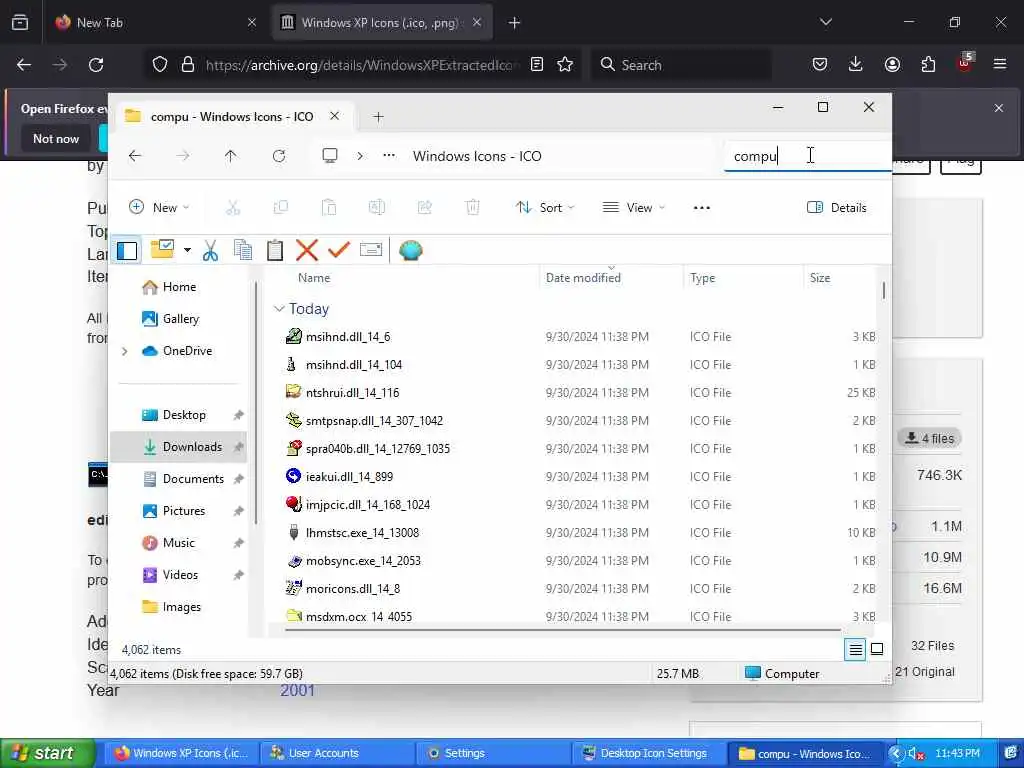Click the Cut scissors icon in classic toolbar
The width and height of the screenshot is (1024, 768).
[x=210, y=250]
